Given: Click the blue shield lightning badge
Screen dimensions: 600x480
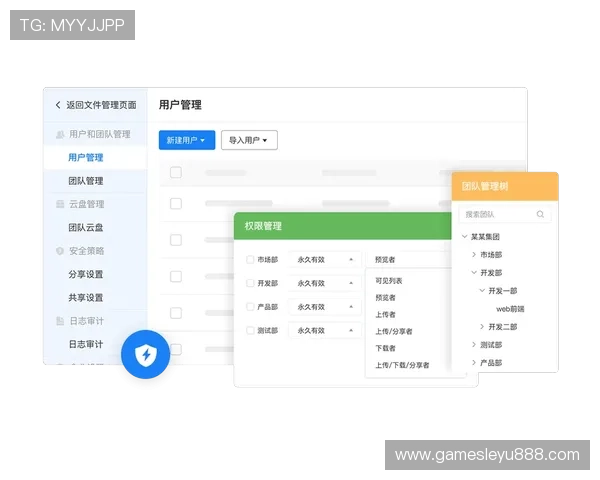Looking at the screenshot, I should (145, 354).
